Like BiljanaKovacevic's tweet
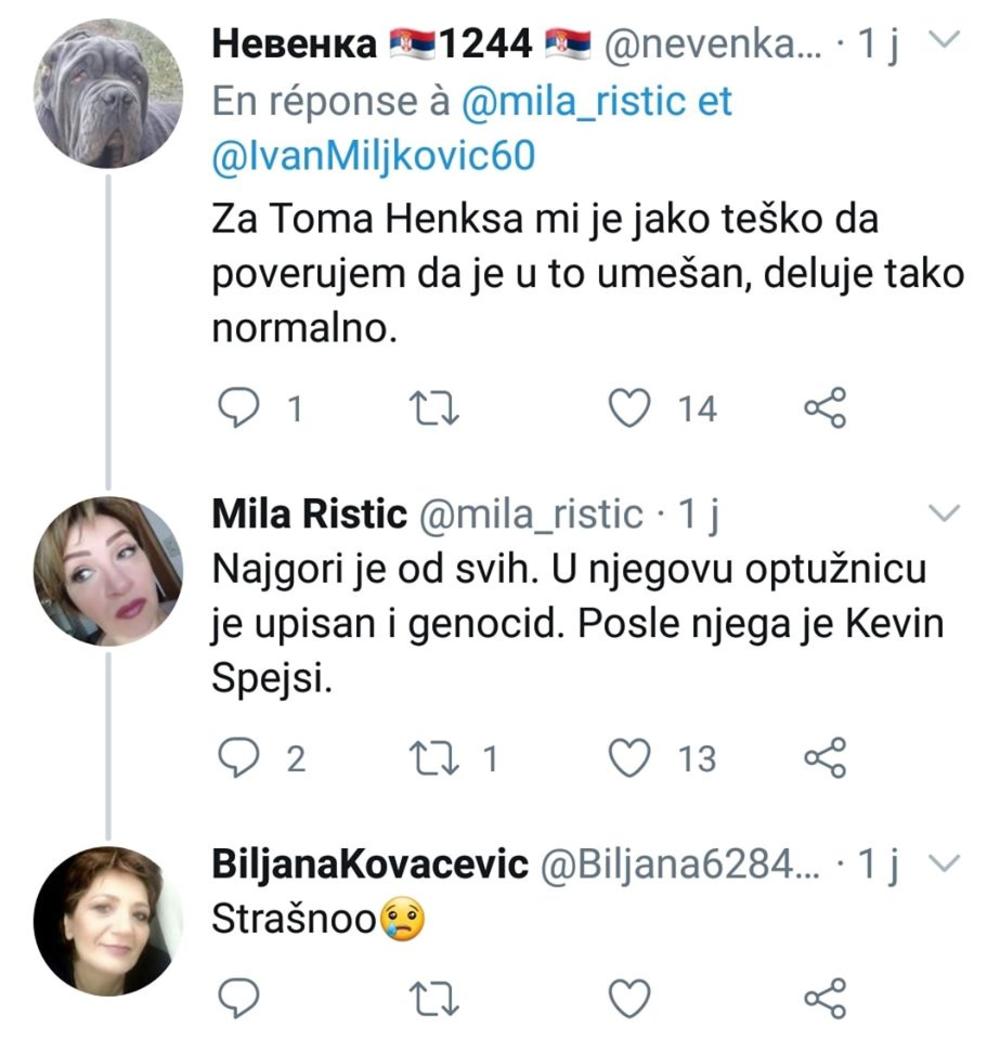 point(630,997)
